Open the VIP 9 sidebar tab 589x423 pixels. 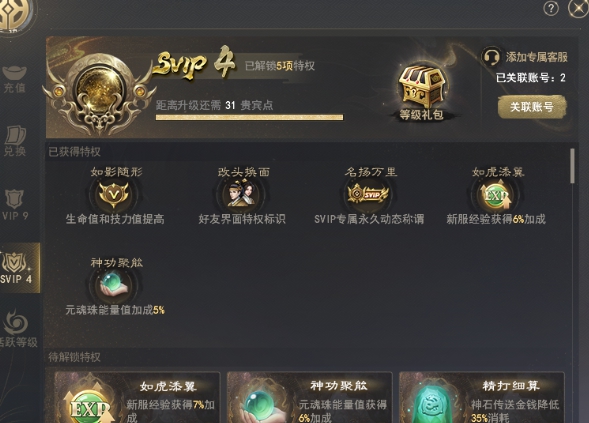click(x=15, y=205)
